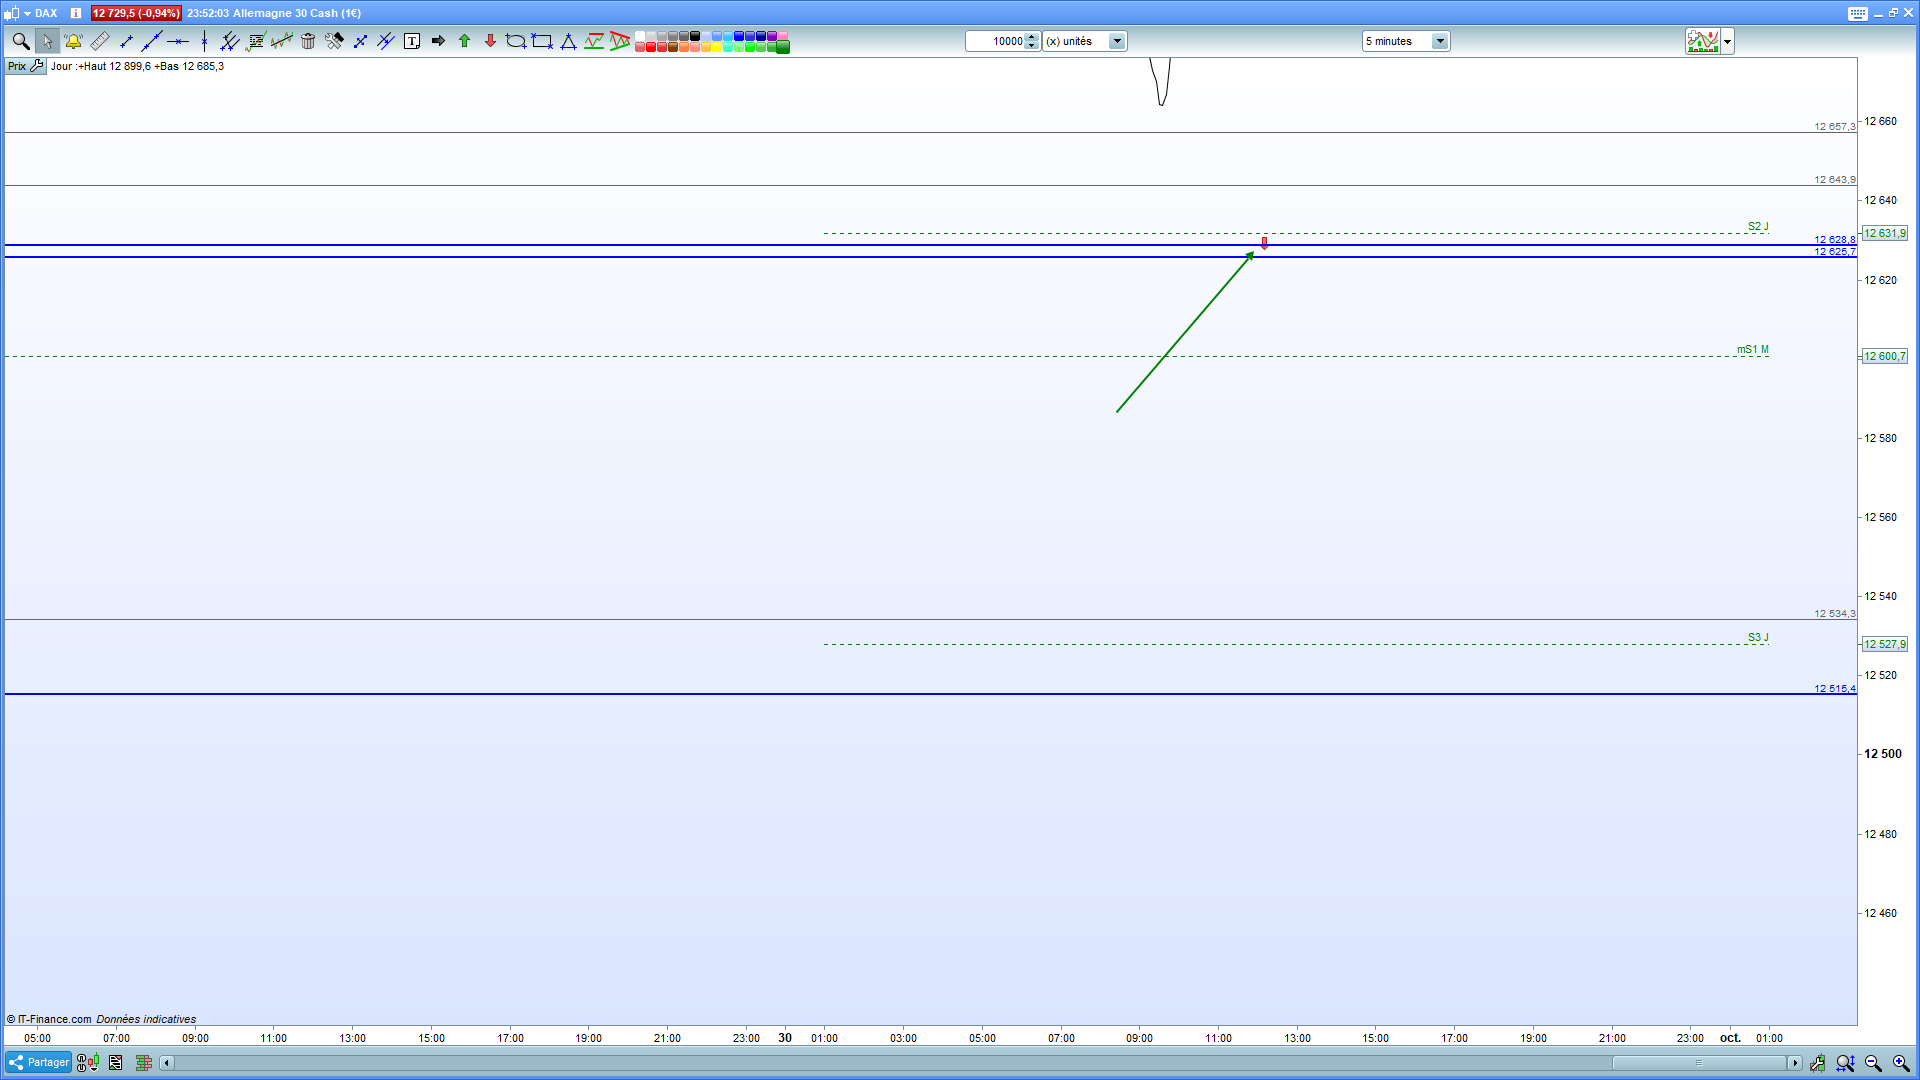Select the magnifier zoom tool

pyautogui.click(x=20, y=41)
